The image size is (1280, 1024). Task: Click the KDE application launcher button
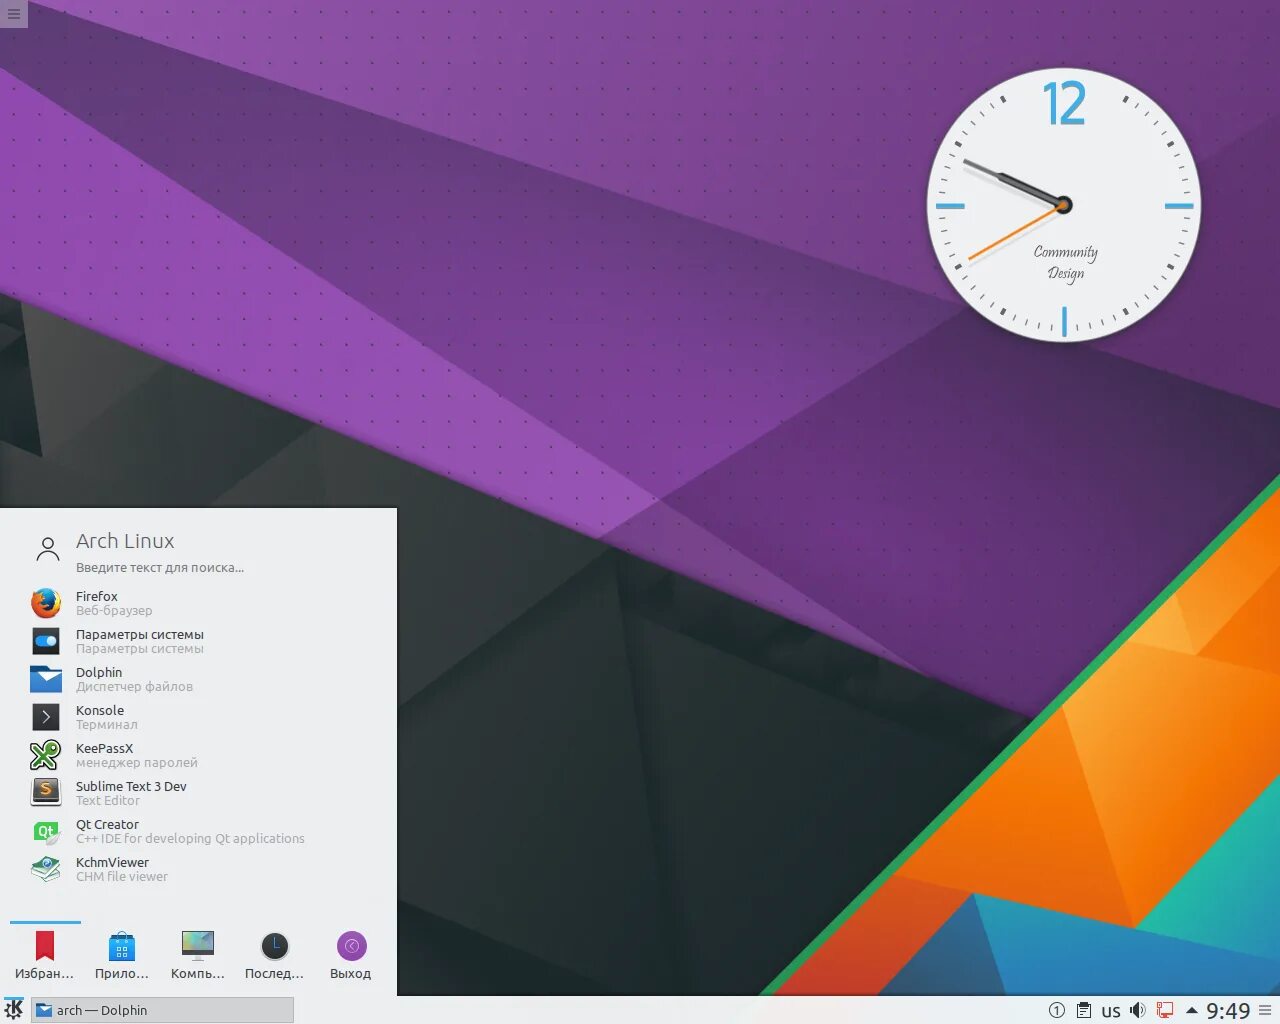coord(14,1010)
